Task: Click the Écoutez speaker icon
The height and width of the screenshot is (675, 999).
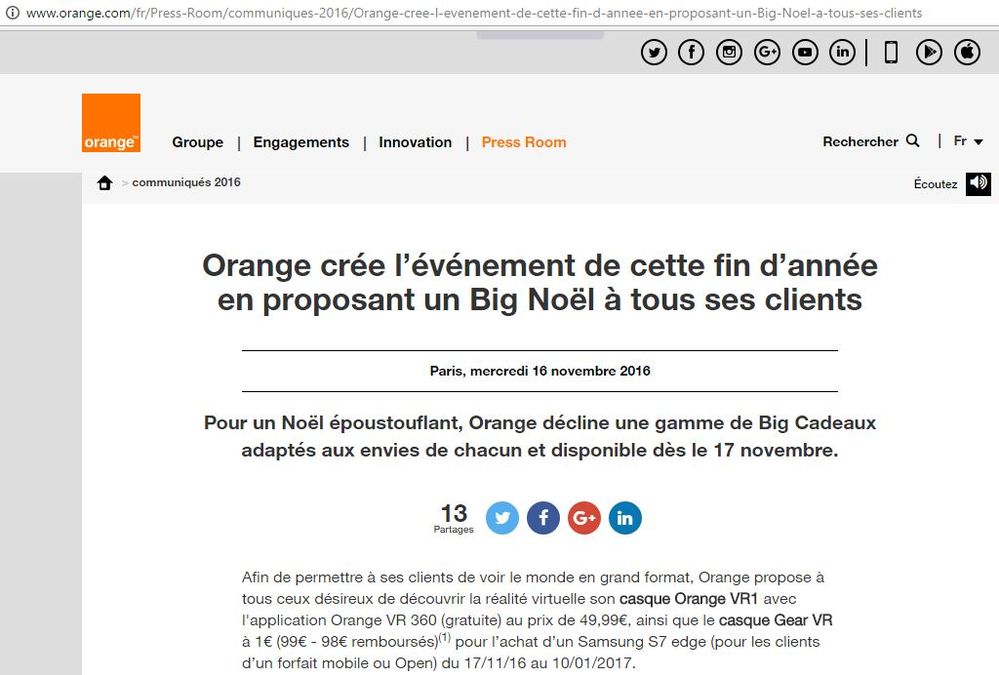Action: pyautogui.click(x=978, y=184)
